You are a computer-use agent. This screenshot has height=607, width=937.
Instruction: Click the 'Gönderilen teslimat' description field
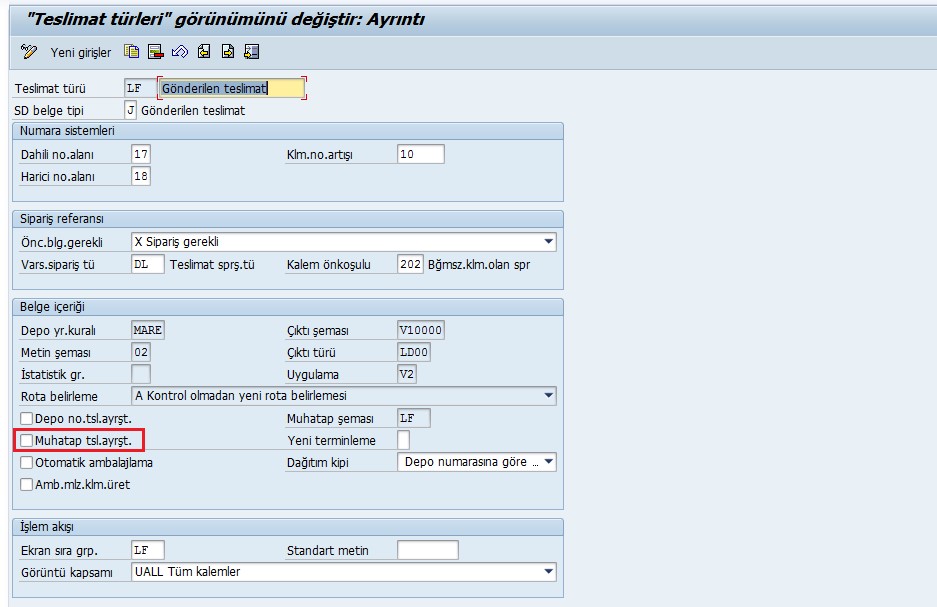(x=230, y=88)
